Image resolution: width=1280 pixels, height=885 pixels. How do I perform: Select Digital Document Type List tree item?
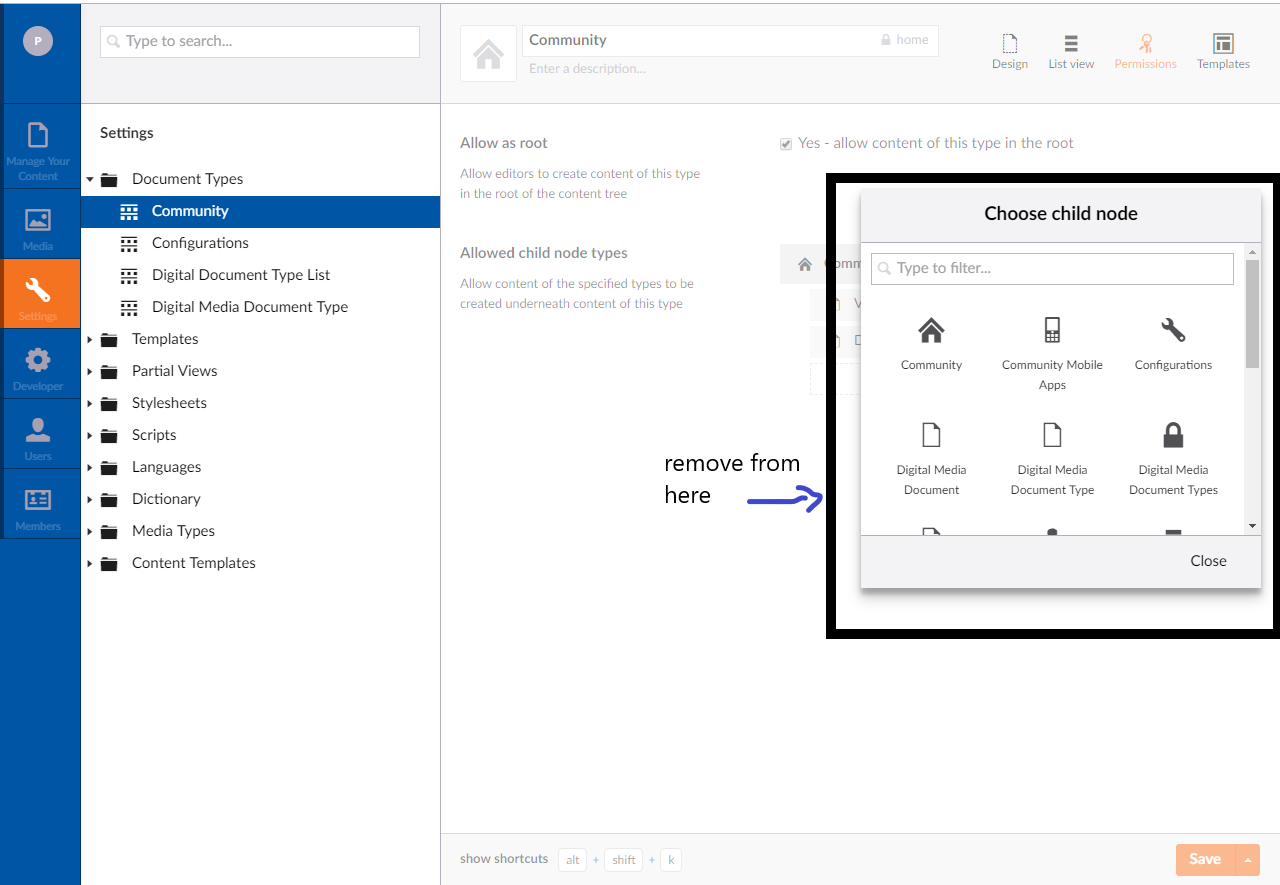tap(240, 275)
